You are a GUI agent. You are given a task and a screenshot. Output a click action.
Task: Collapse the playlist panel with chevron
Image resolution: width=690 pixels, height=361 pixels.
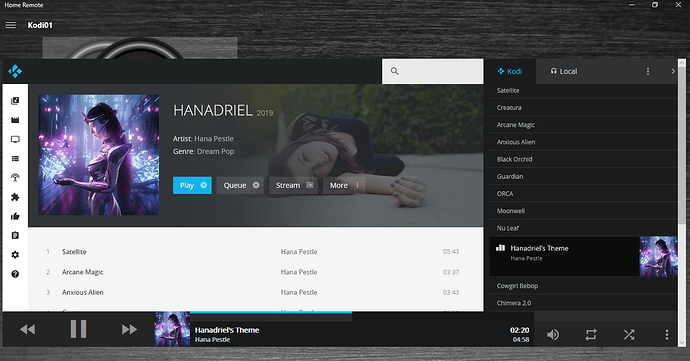tap(673, 71)
